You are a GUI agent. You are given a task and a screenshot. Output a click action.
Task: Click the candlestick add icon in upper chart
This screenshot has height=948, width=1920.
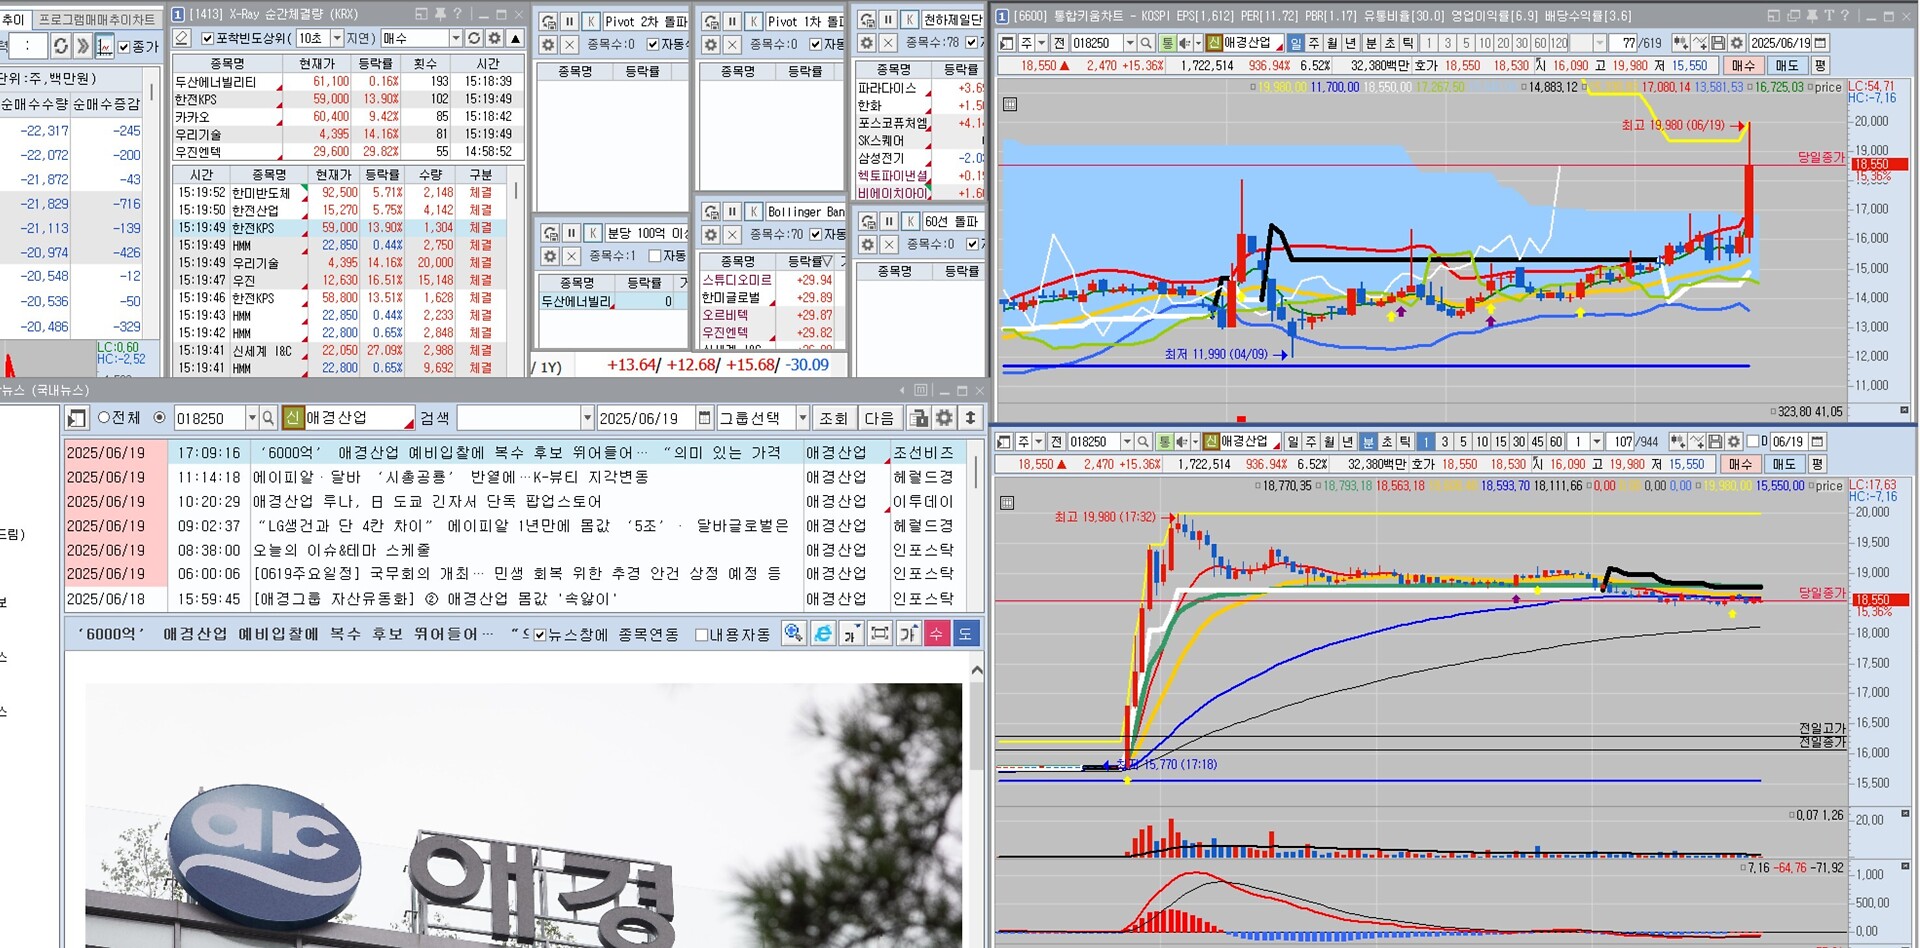1680,43
